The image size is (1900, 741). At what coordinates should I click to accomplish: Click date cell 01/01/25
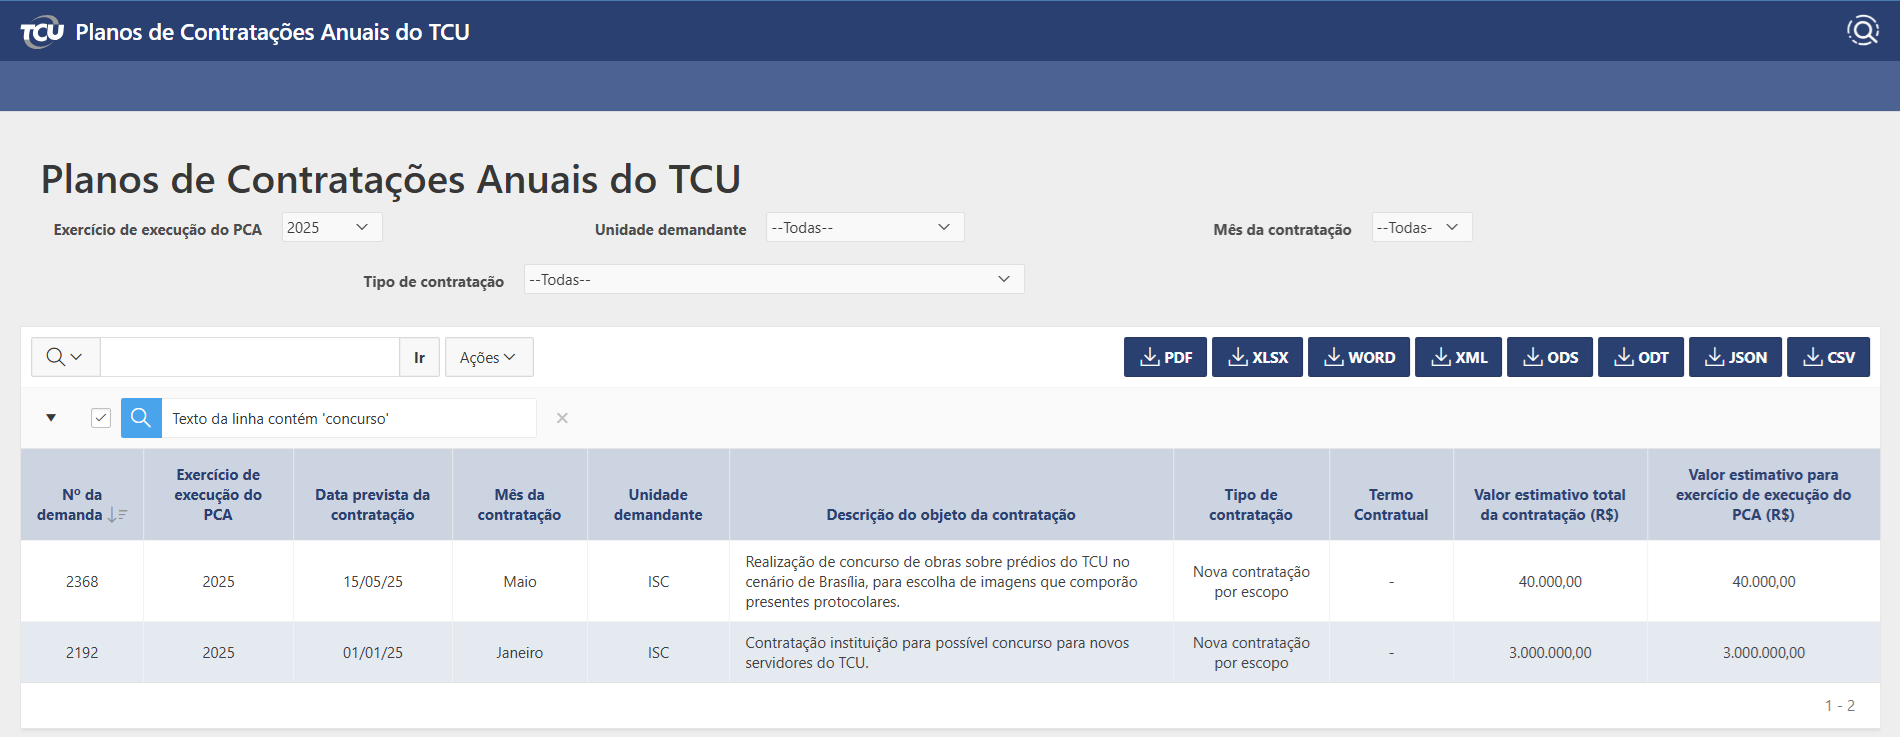pyautogui.click(x=373, y=652)
